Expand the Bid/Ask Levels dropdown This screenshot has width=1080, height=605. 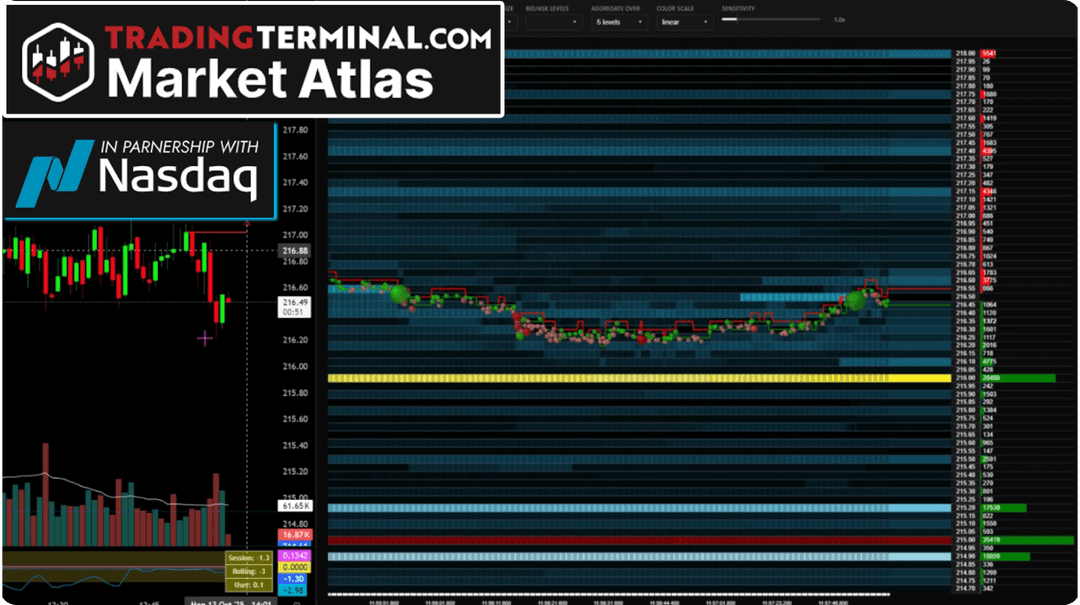click(x=553, y=21)
